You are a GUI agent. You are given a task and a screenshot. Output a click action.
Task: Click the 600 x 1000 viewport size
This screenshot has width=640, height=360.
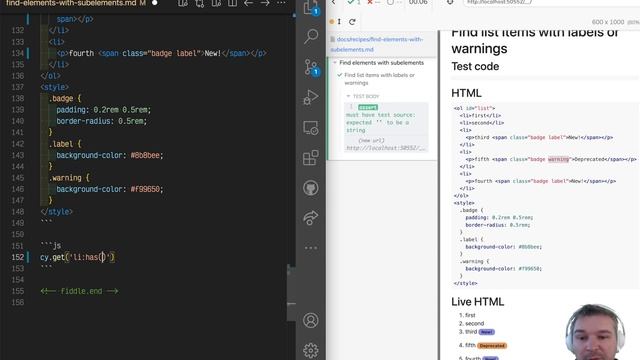tap(608, 22)
